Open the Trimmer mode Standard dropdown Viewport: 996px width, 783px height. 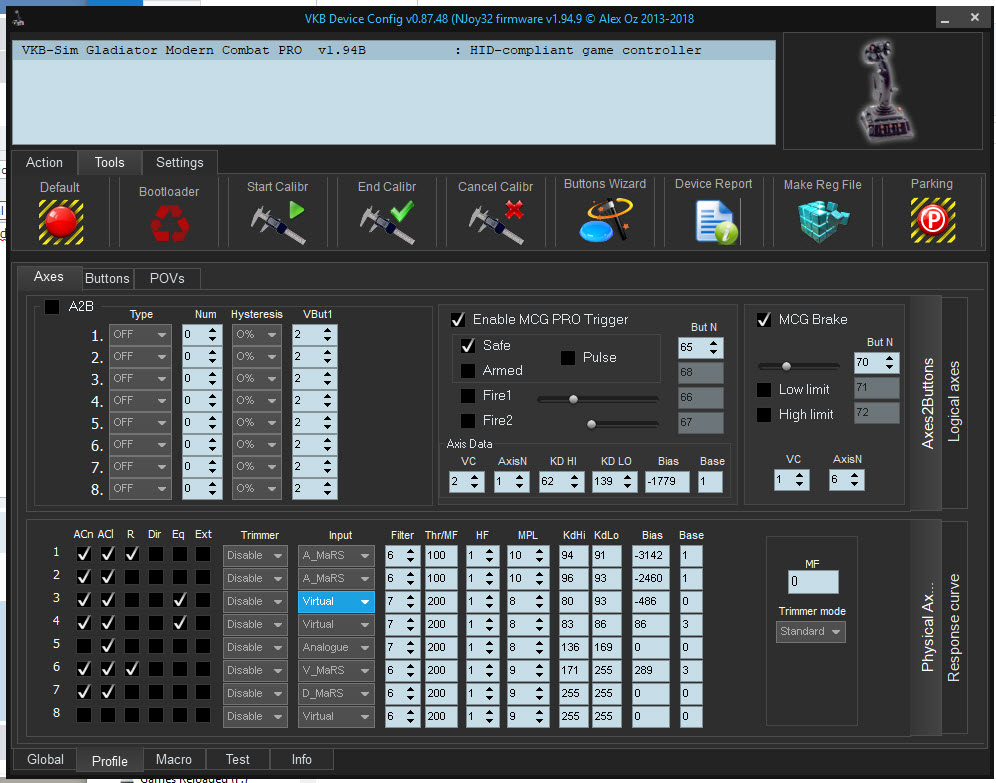point(811,632)
